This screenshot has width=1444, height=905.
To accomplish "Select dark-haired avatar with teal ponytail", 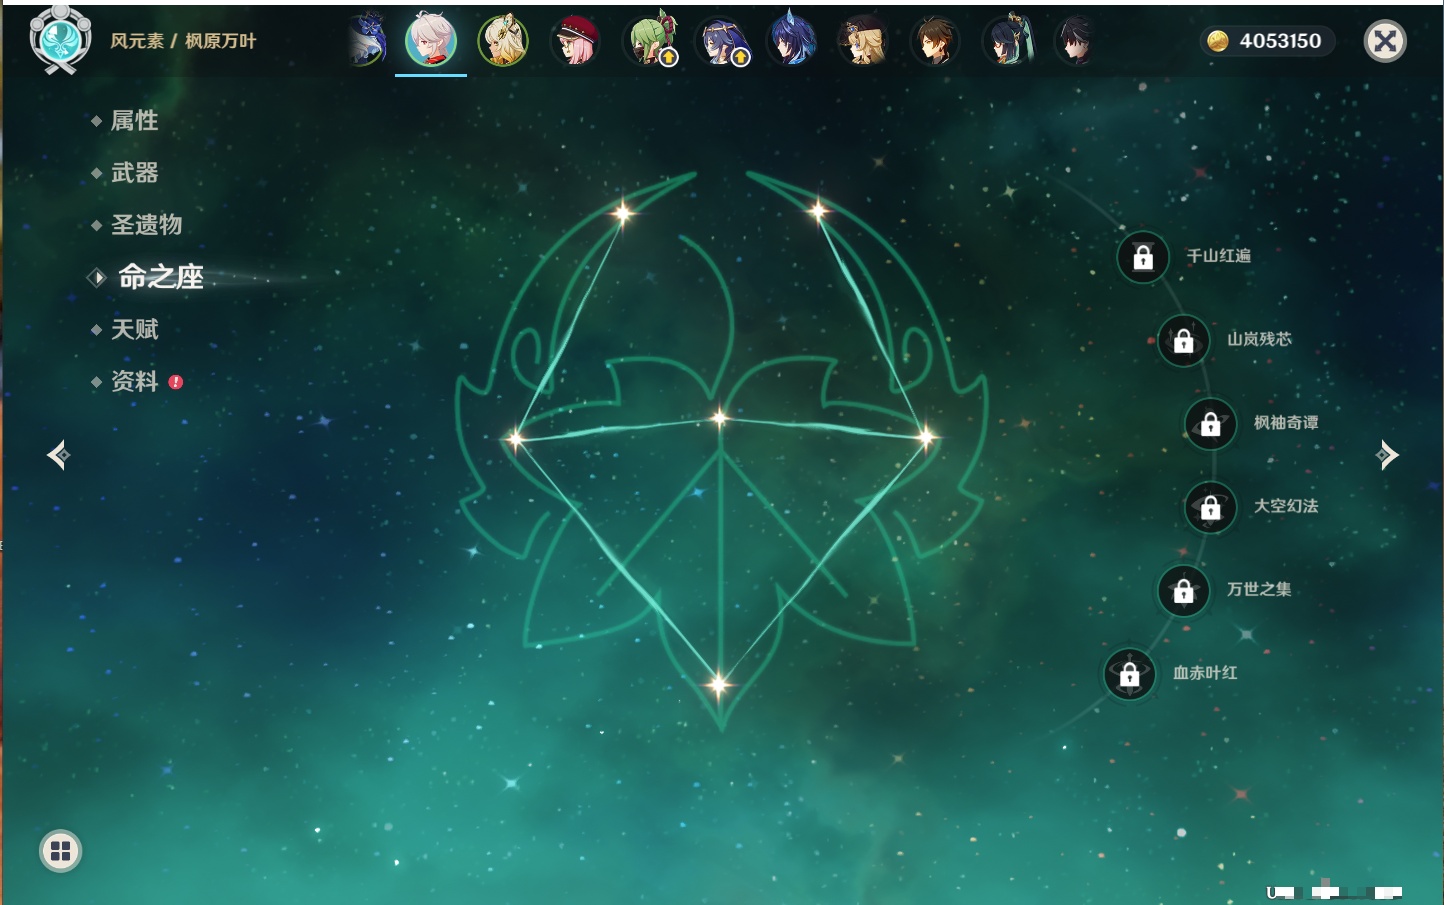I will pos(1008,41).
